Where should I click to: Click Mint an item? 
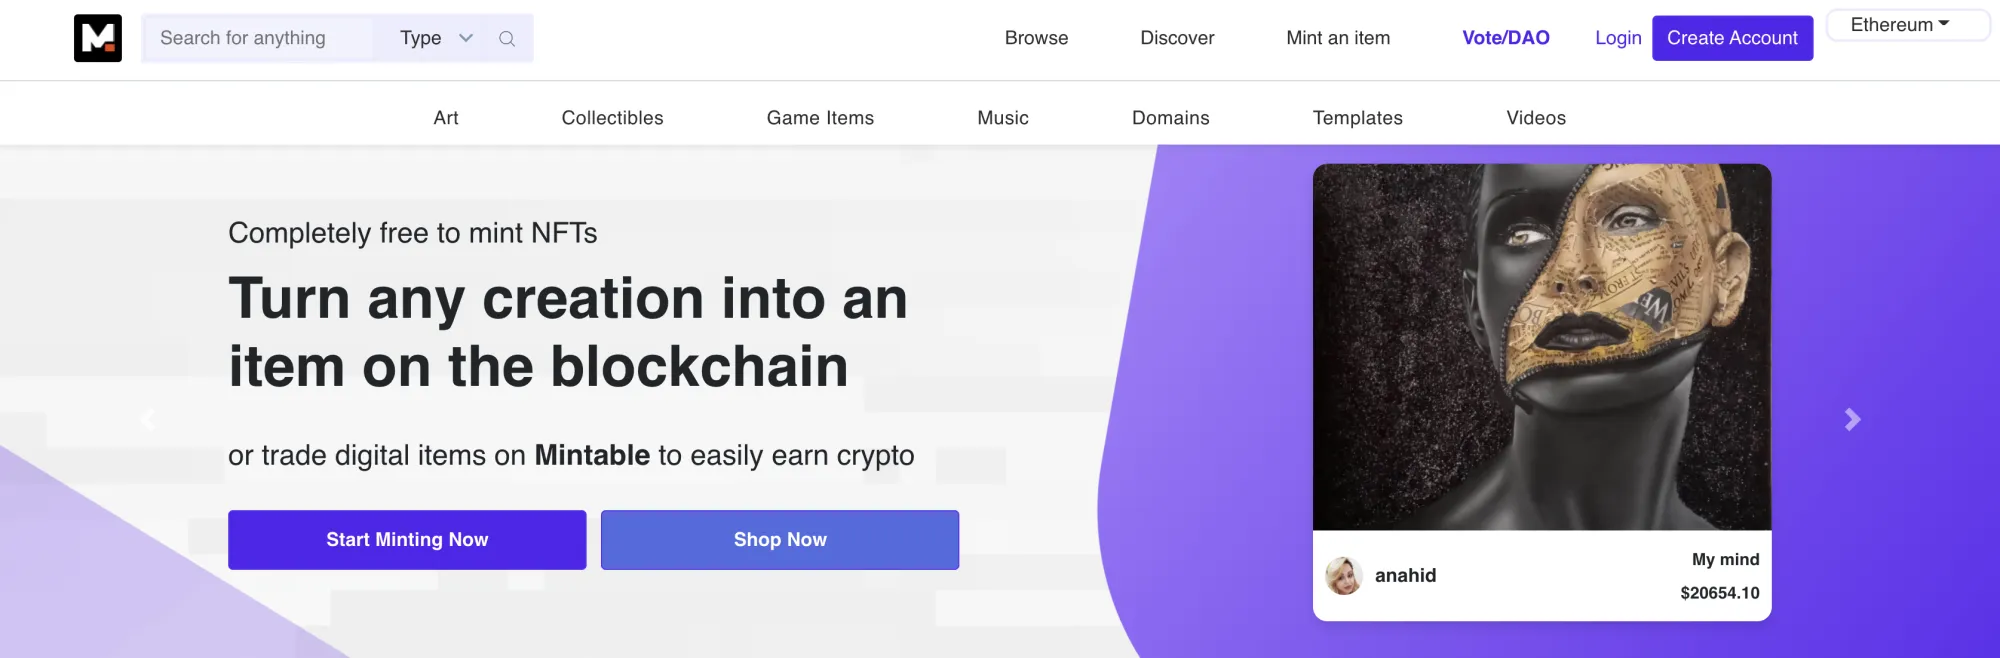tap(1337, 38)
